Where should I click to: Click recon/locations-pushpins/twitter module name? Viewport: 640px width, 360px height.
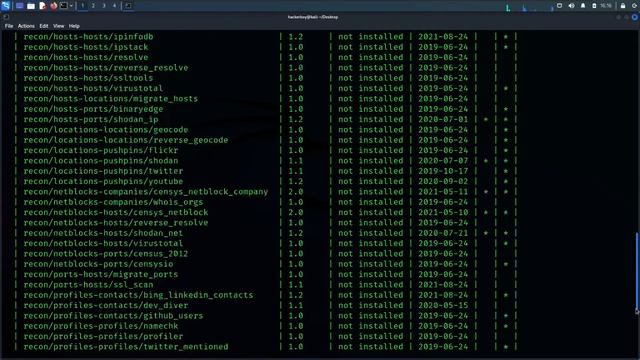coord(103,171)
